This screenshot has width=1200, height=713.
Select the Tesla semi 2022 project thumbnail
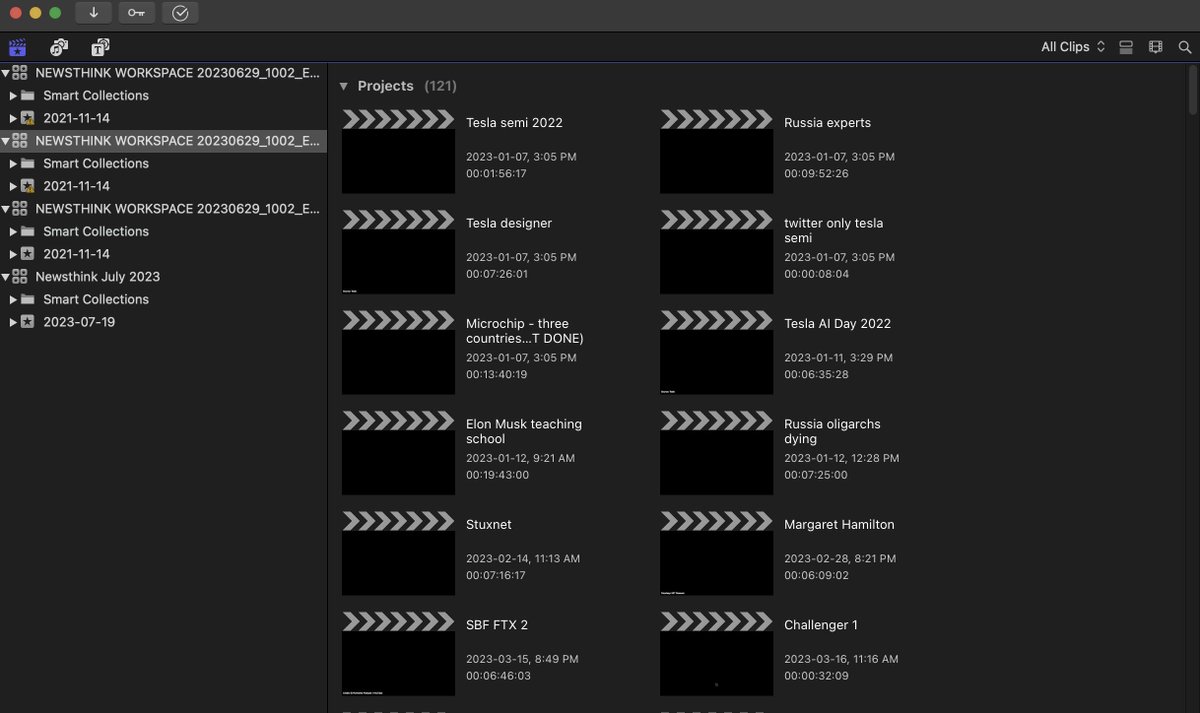pos(398,151)
